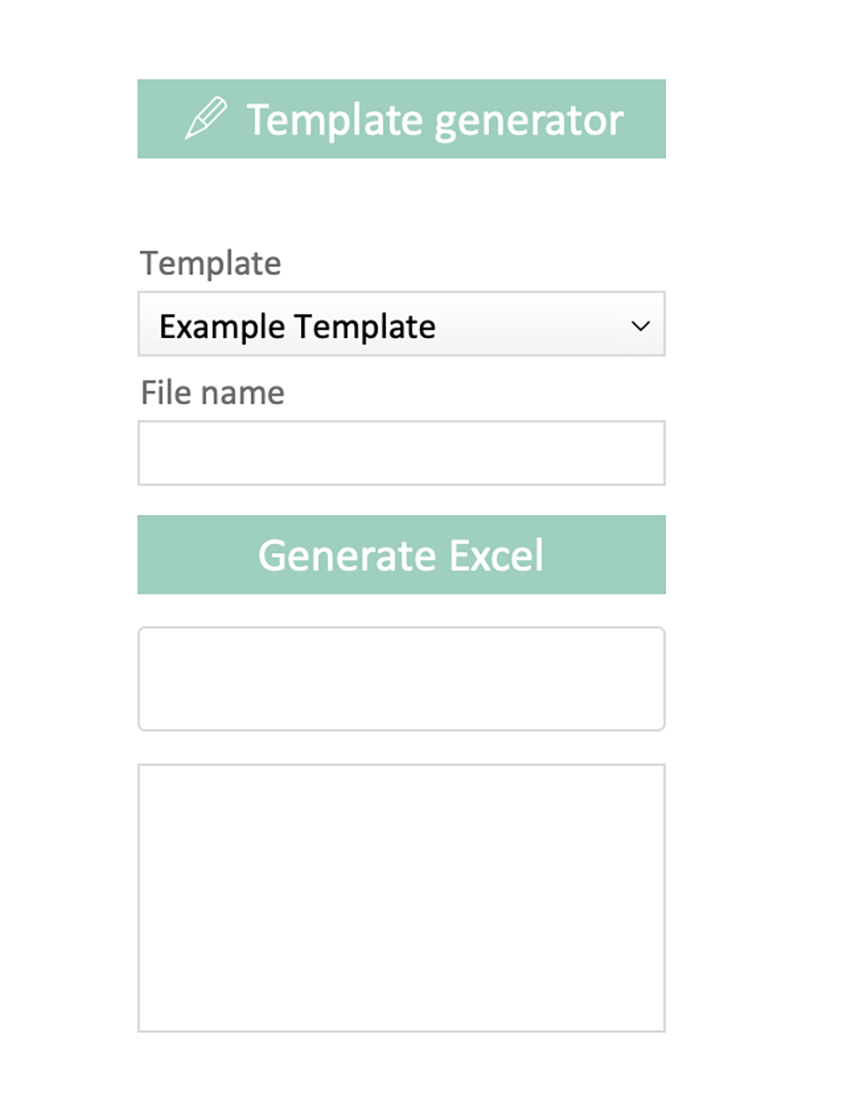
Task: Expand the Example Template combo box list
Action: pos(401,324)
